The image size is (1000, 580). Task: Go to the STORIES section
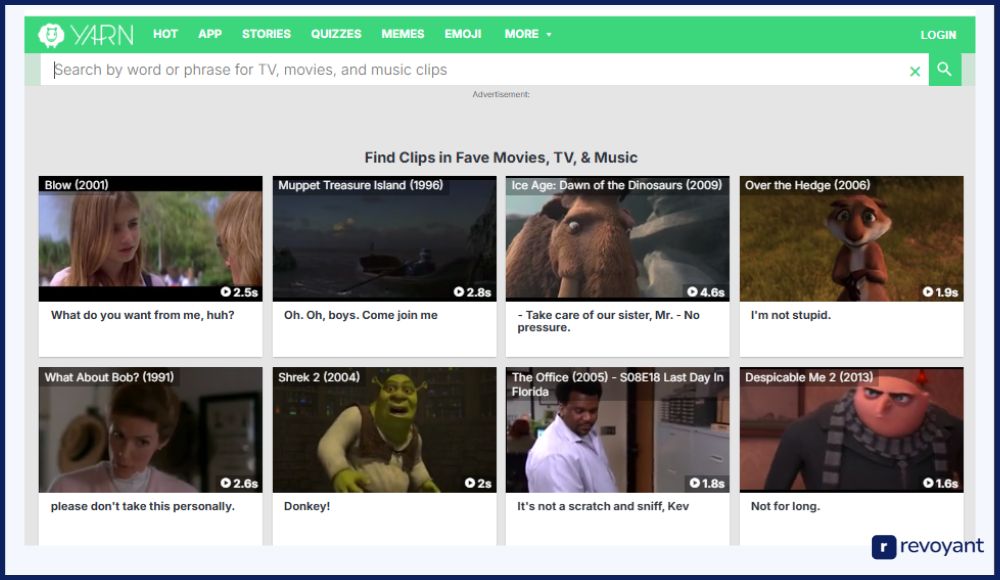tap(266, 34)
